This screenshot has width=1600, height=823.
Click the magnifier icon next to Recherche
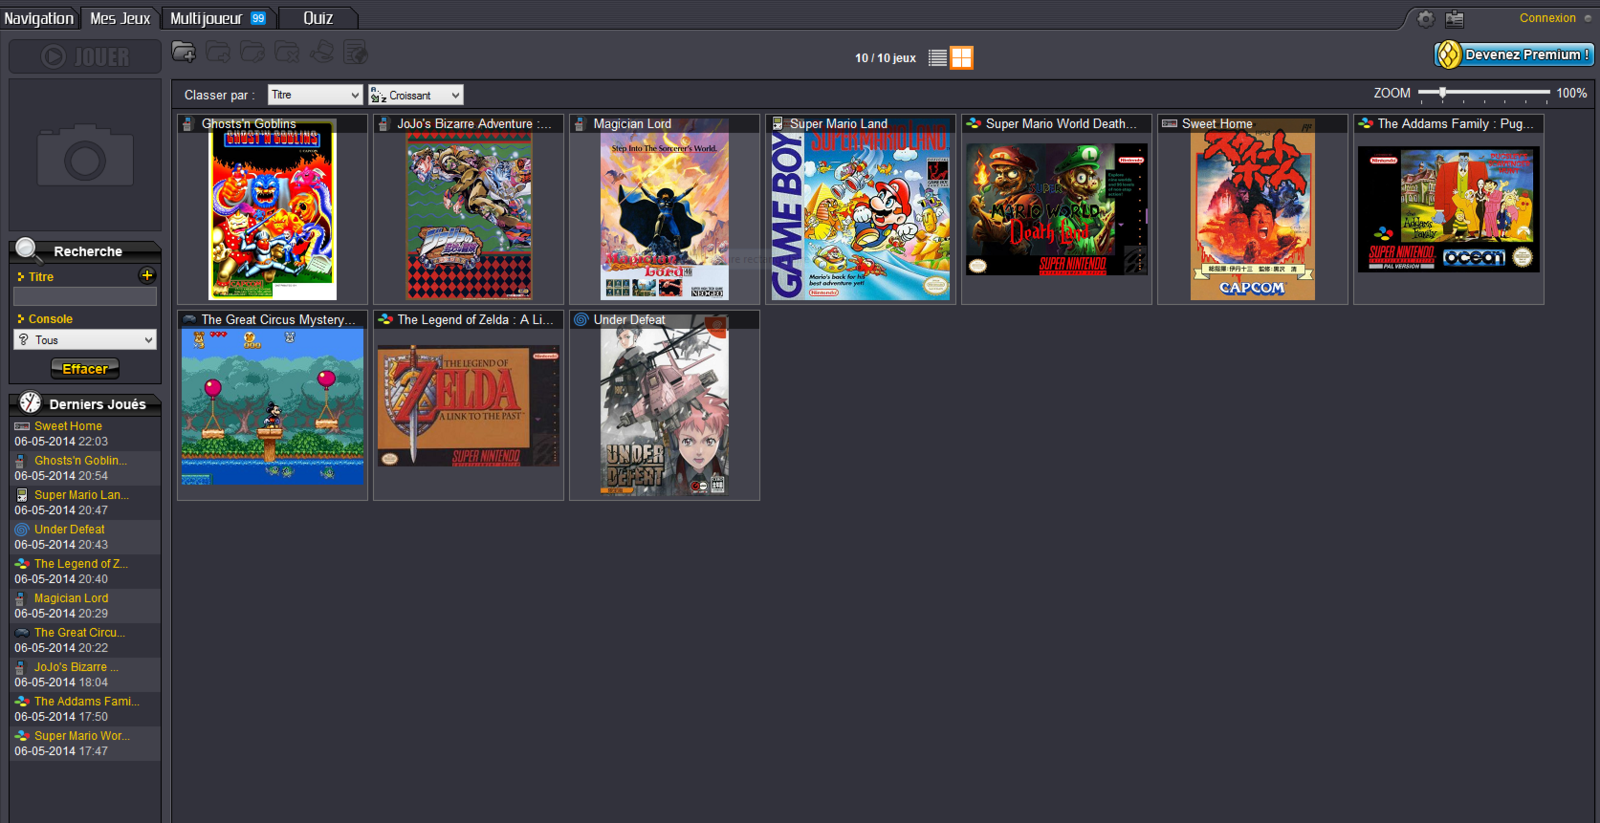(x=27, y=250)
